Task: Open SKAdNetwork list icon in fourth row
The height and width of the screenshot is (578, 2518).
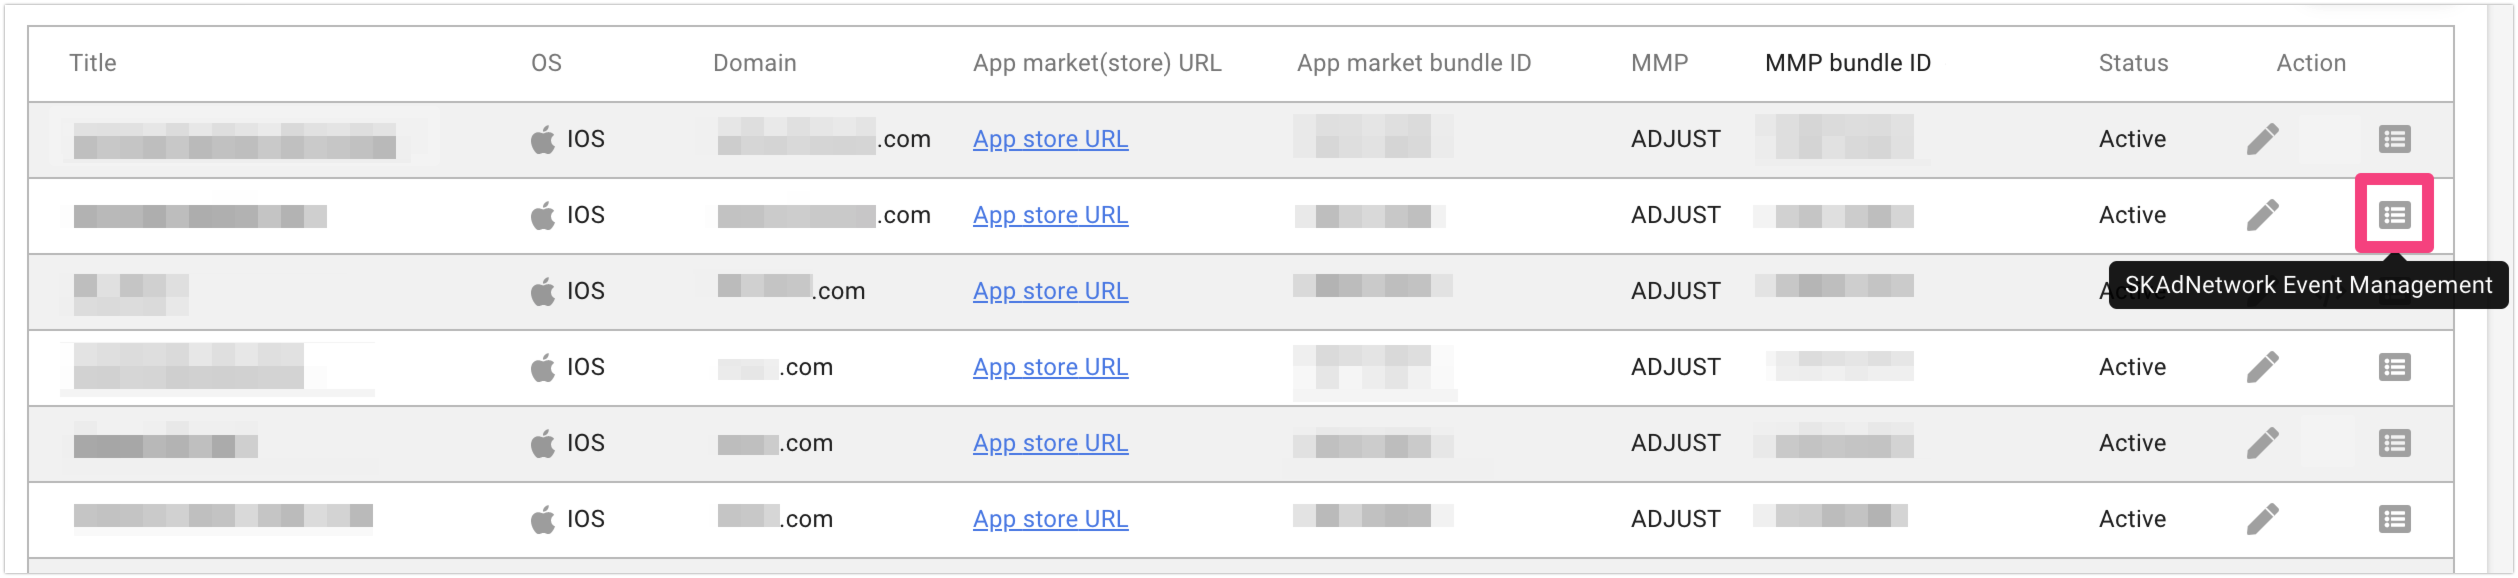Action: pos(2394,367)
